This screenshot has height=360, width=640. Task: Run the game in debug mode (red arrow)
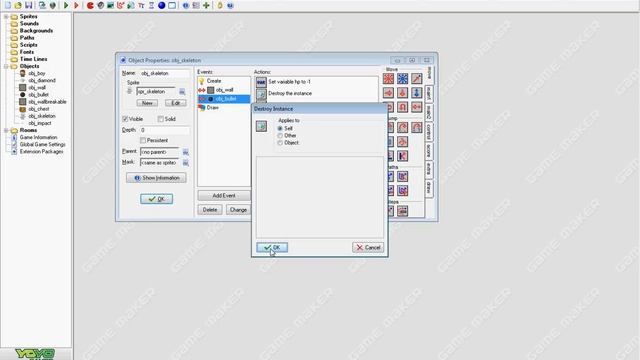click(x=76, y=5)
